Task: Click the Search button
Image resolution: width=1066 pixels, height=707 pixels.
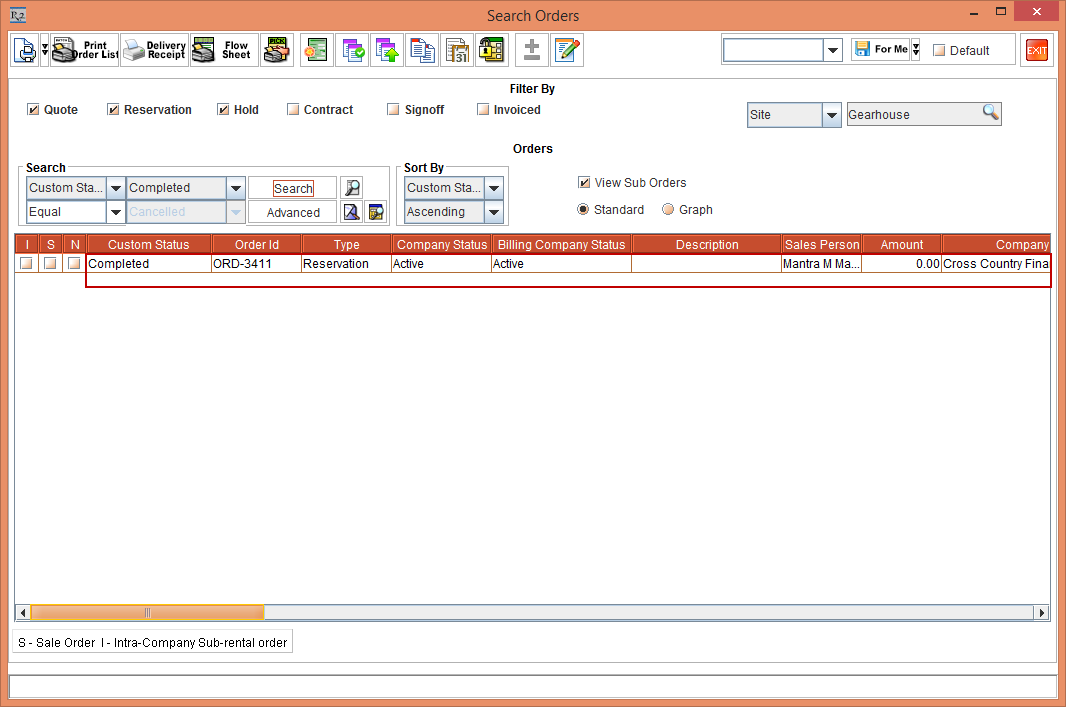Action: (293, 188)
